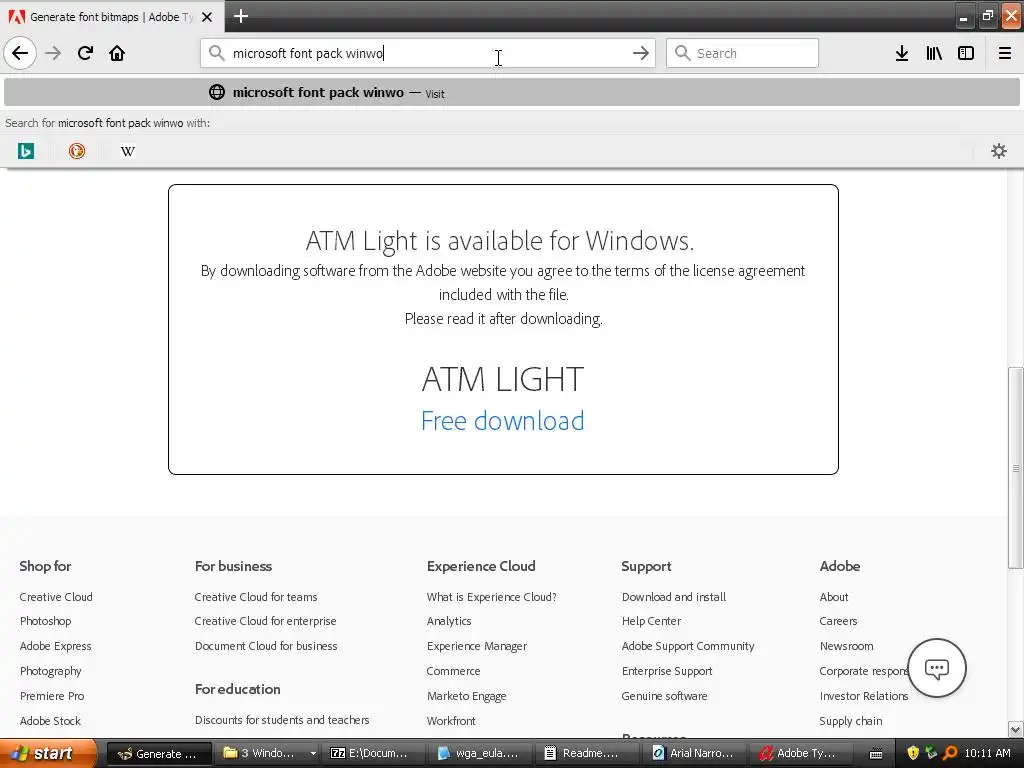Click the page vertical scrollbar thumb
Viewport: 1024px width, 768px height.
[x=1016, y=468]
